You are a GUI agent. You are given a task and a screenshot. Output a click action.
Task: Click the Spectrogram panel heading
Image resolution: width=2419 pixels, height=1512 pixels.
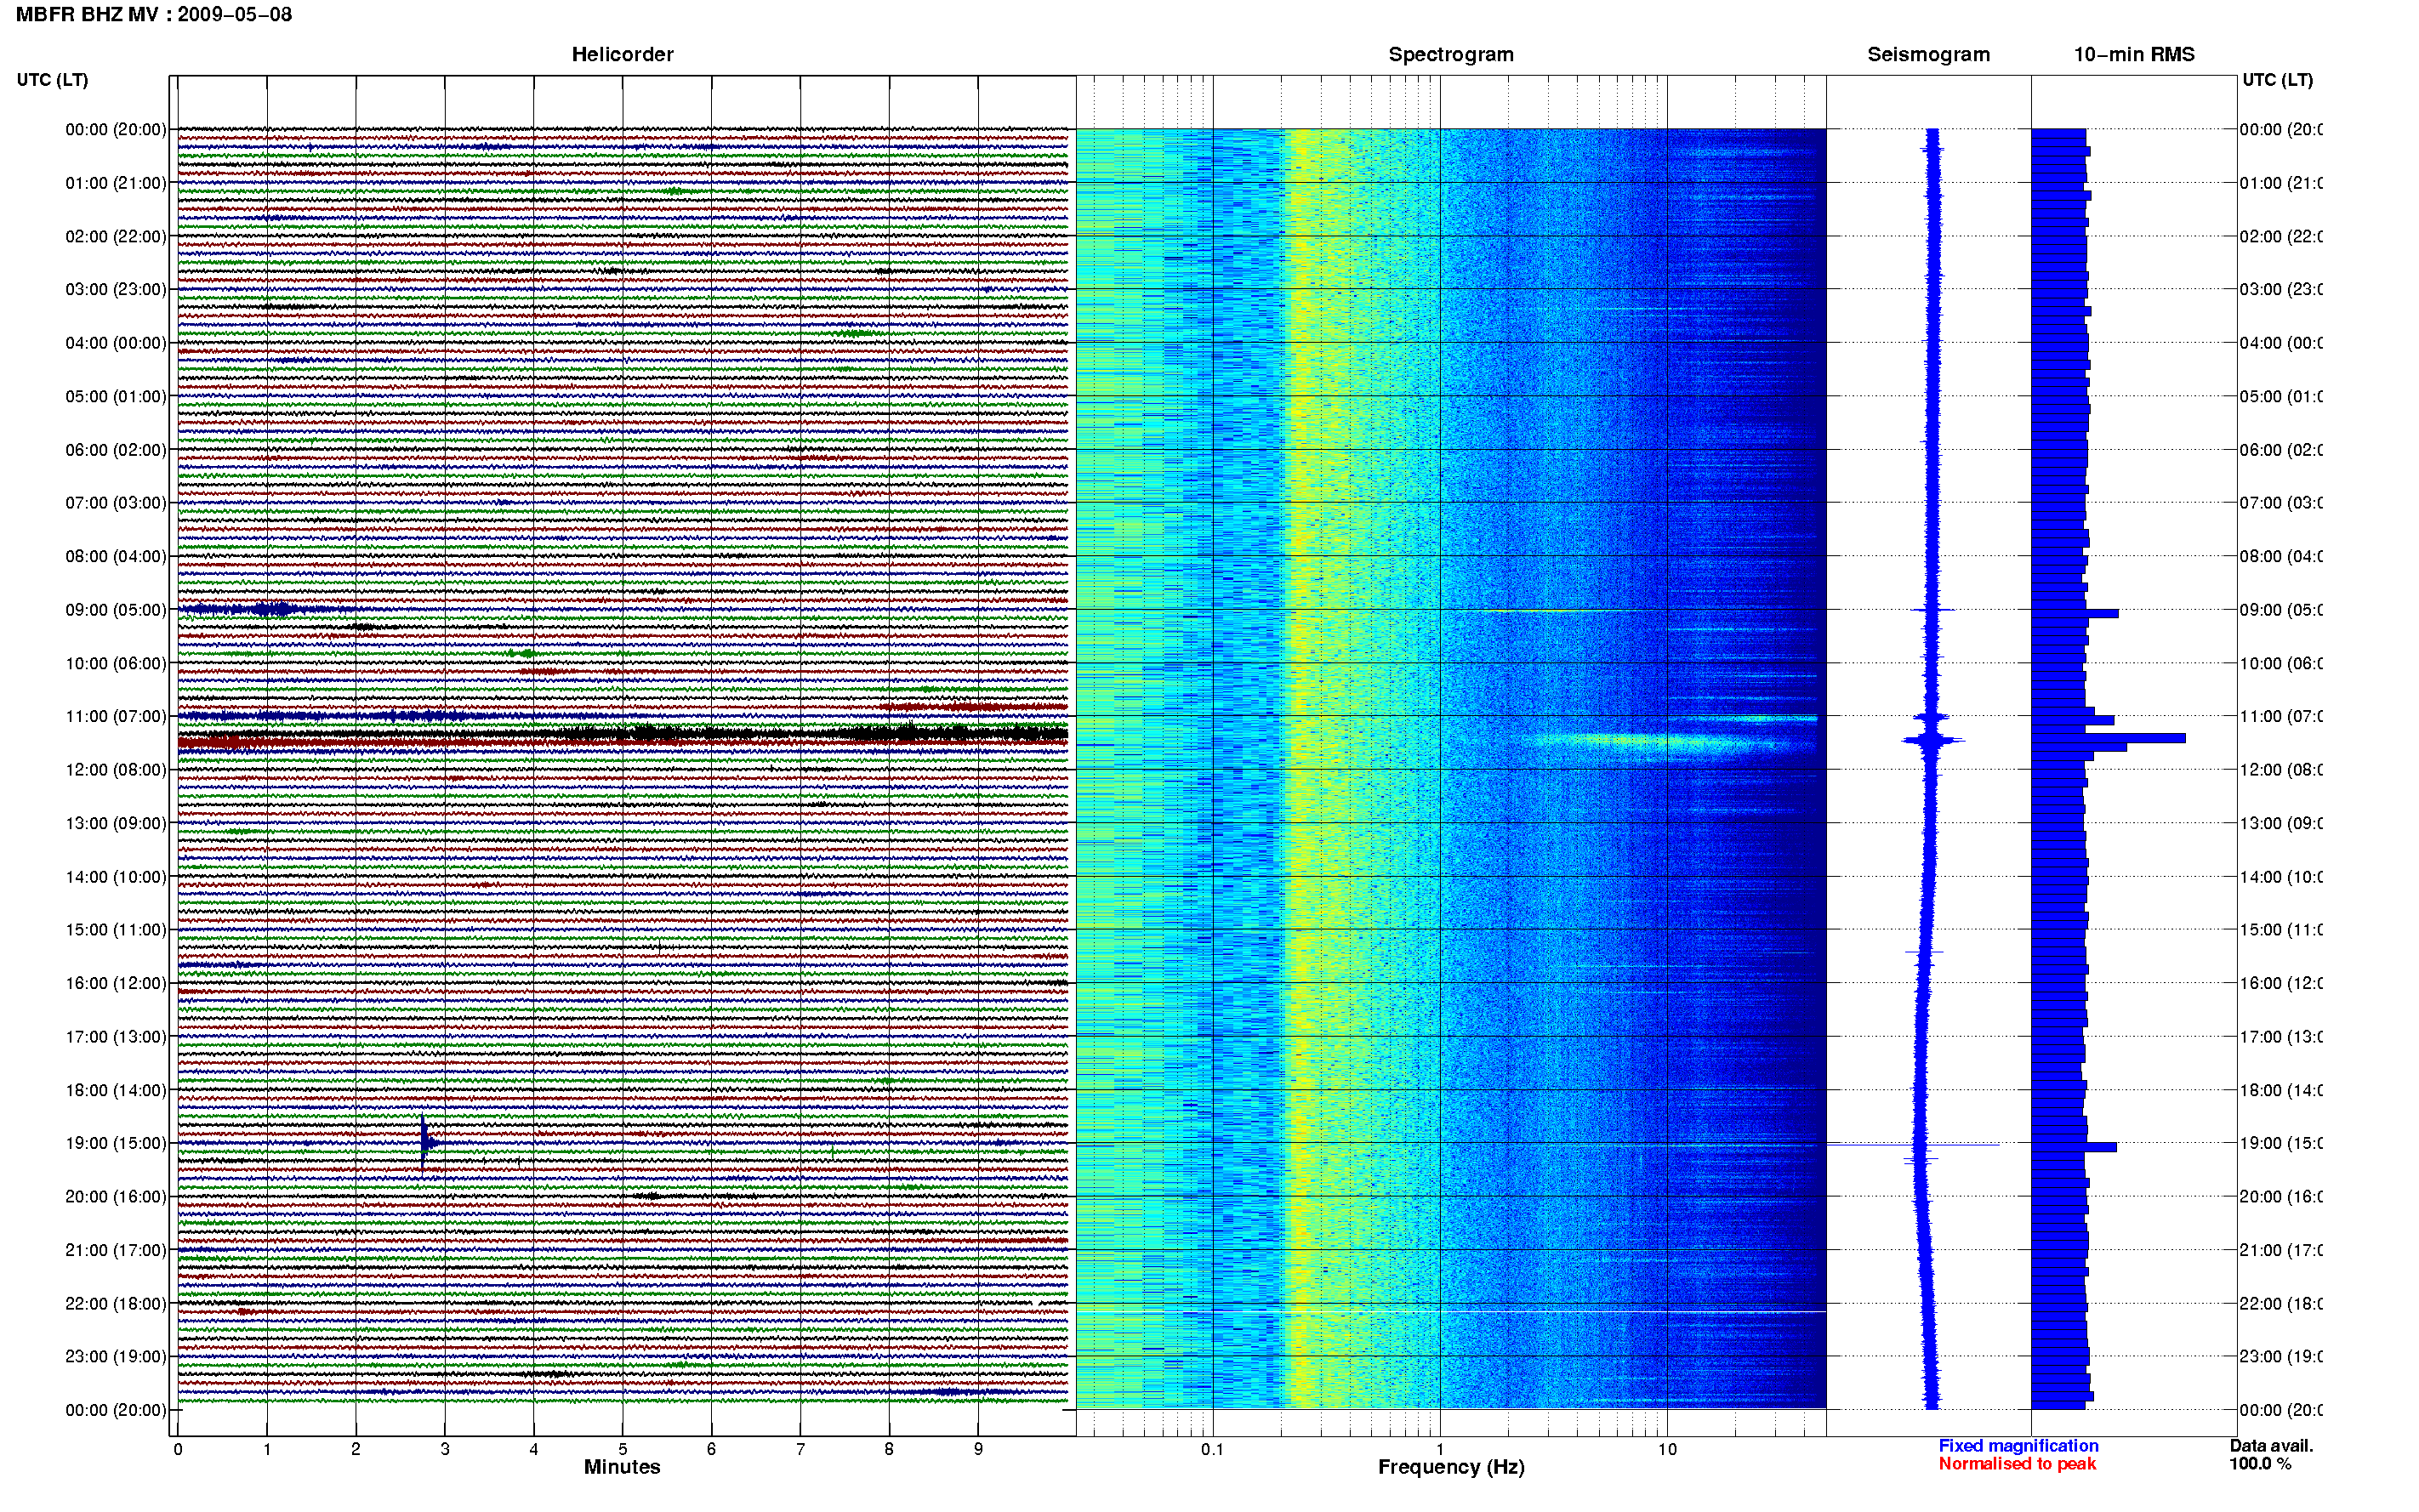point(1451,55)
